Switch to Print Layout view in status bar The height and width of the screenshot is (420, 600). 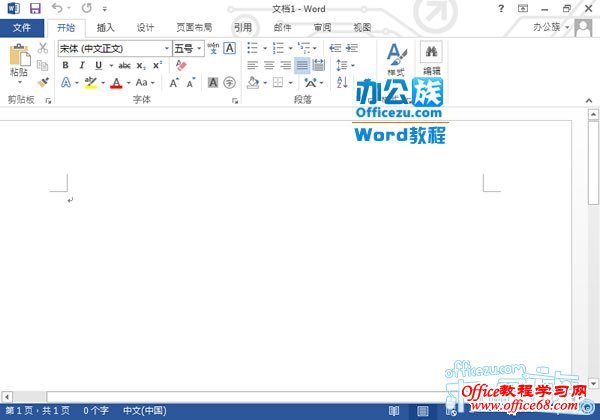tap(422, 411)
